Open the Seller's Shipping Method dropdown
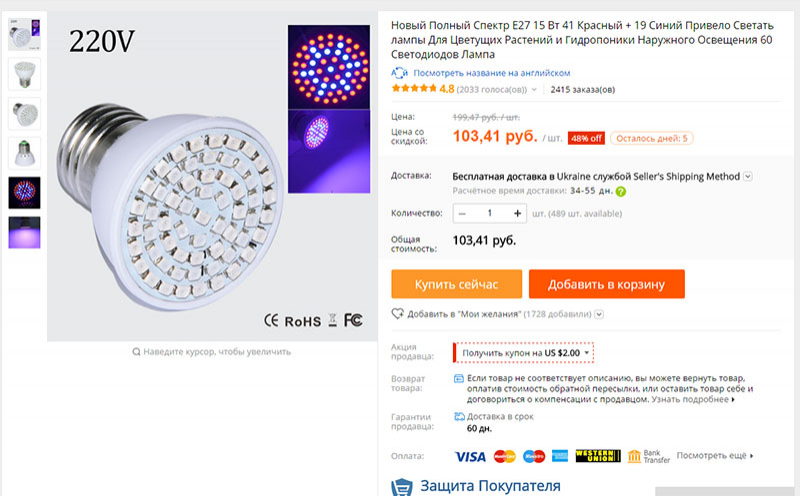Viewport: 800px width, 496px height. (748, 177)
